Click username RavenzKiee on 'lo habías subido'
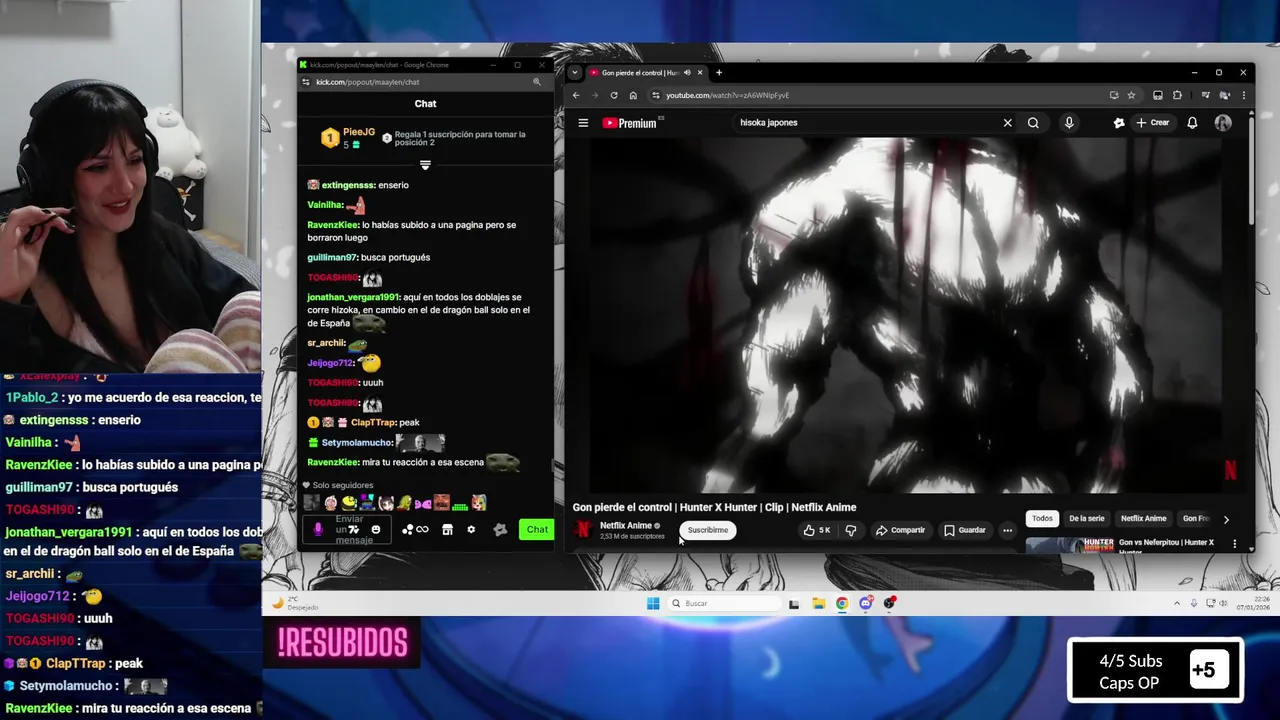 coord(333,225)
